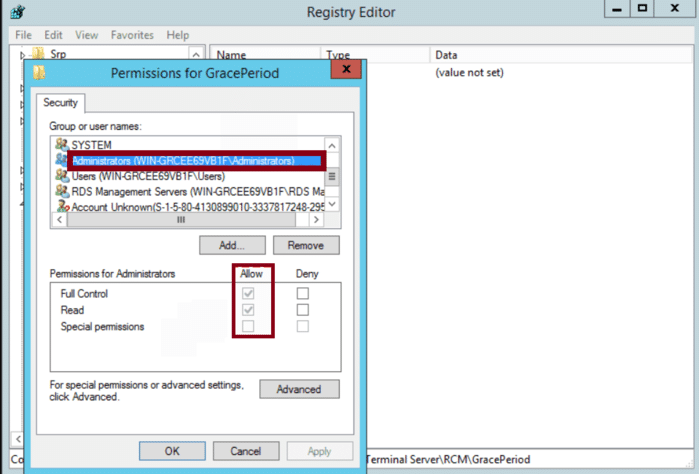Click the horizontal scrollbar thumb in group list
The width and height of the screenshot is (699, 474).
click(181, 219)
